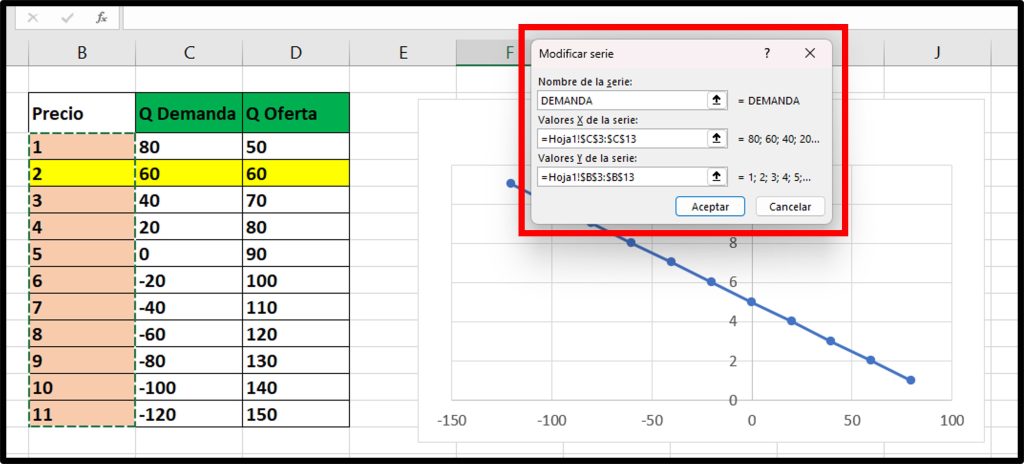The width and height of the screenshot is (1024, 464).
Task: Click Q Demanda cell with value -120
Action: pos(189,414)
